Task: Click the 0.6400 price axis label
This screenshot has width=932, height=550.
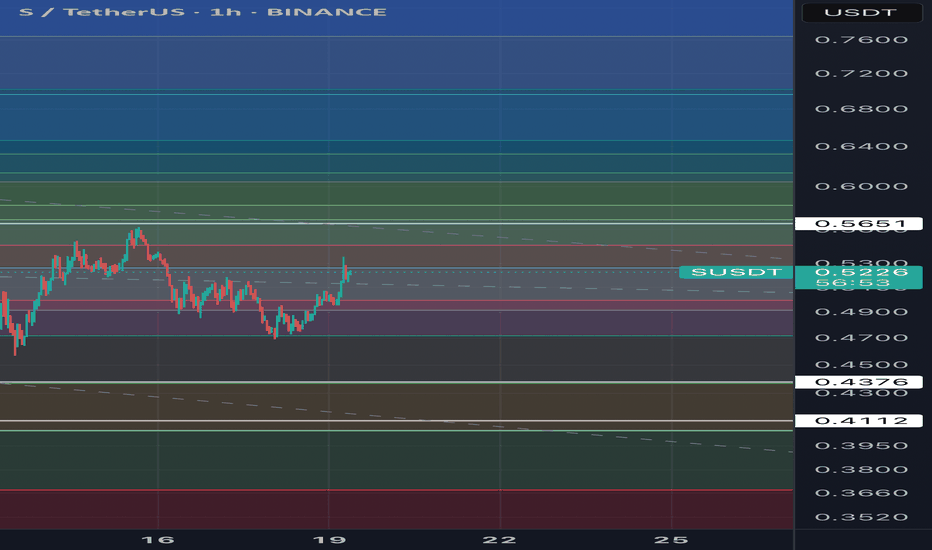Action: tap(861, 146)
